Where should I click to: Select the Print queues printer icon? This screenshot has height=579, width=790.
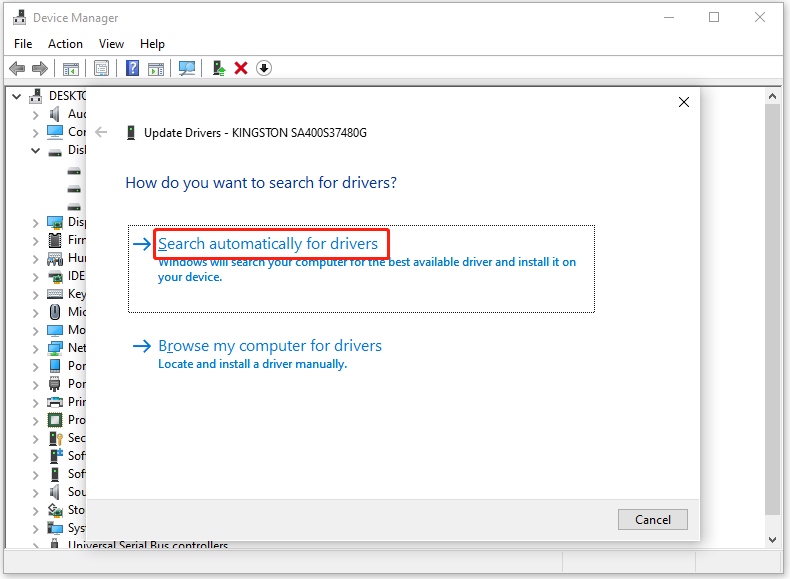tap(54, 402)
